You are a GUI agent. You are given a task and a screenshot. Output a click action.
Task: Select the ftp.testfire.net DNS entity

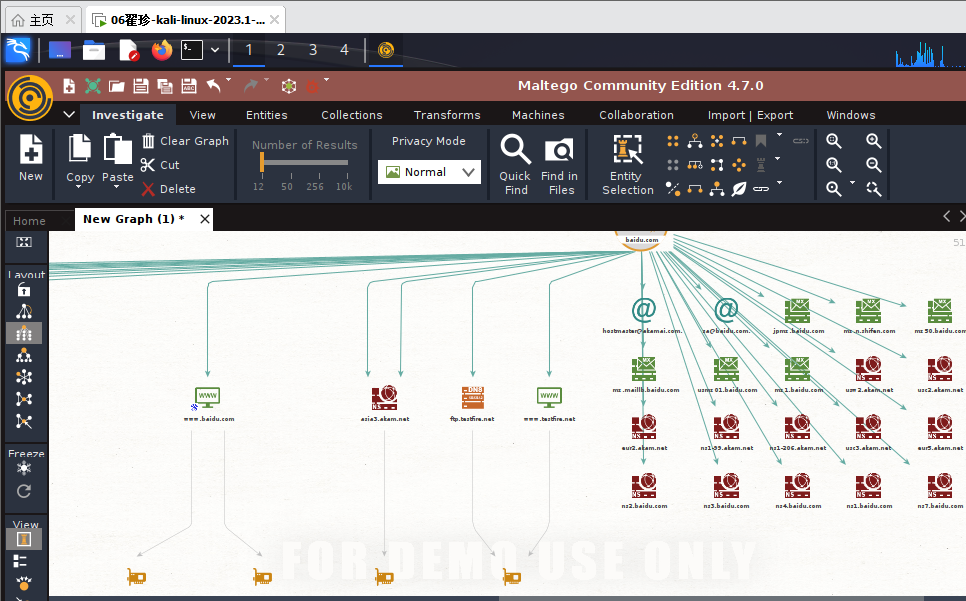pos(473,404)
